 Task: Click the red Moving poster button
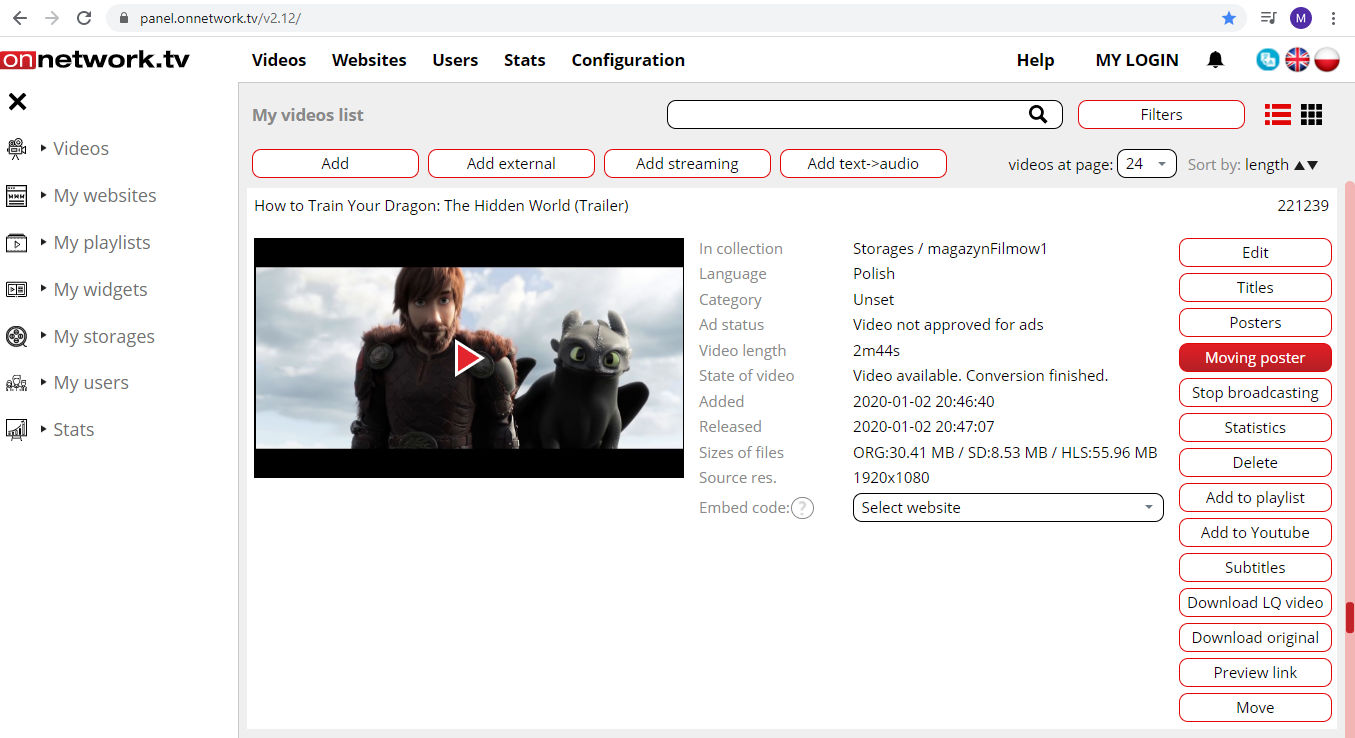click(x=1255, y=358)
